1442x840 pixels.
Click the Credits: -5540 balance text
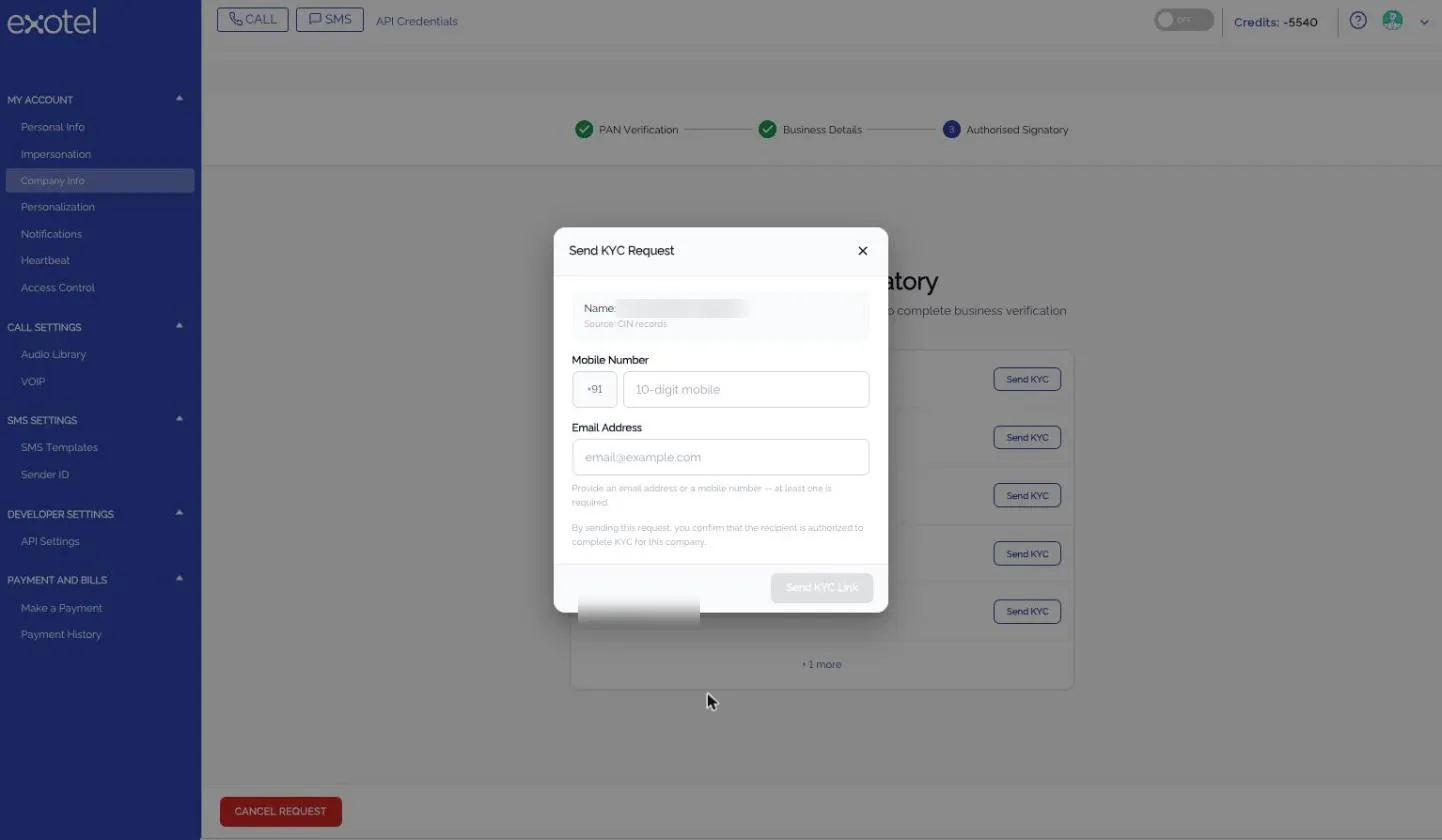click(x=1276, y=22)
